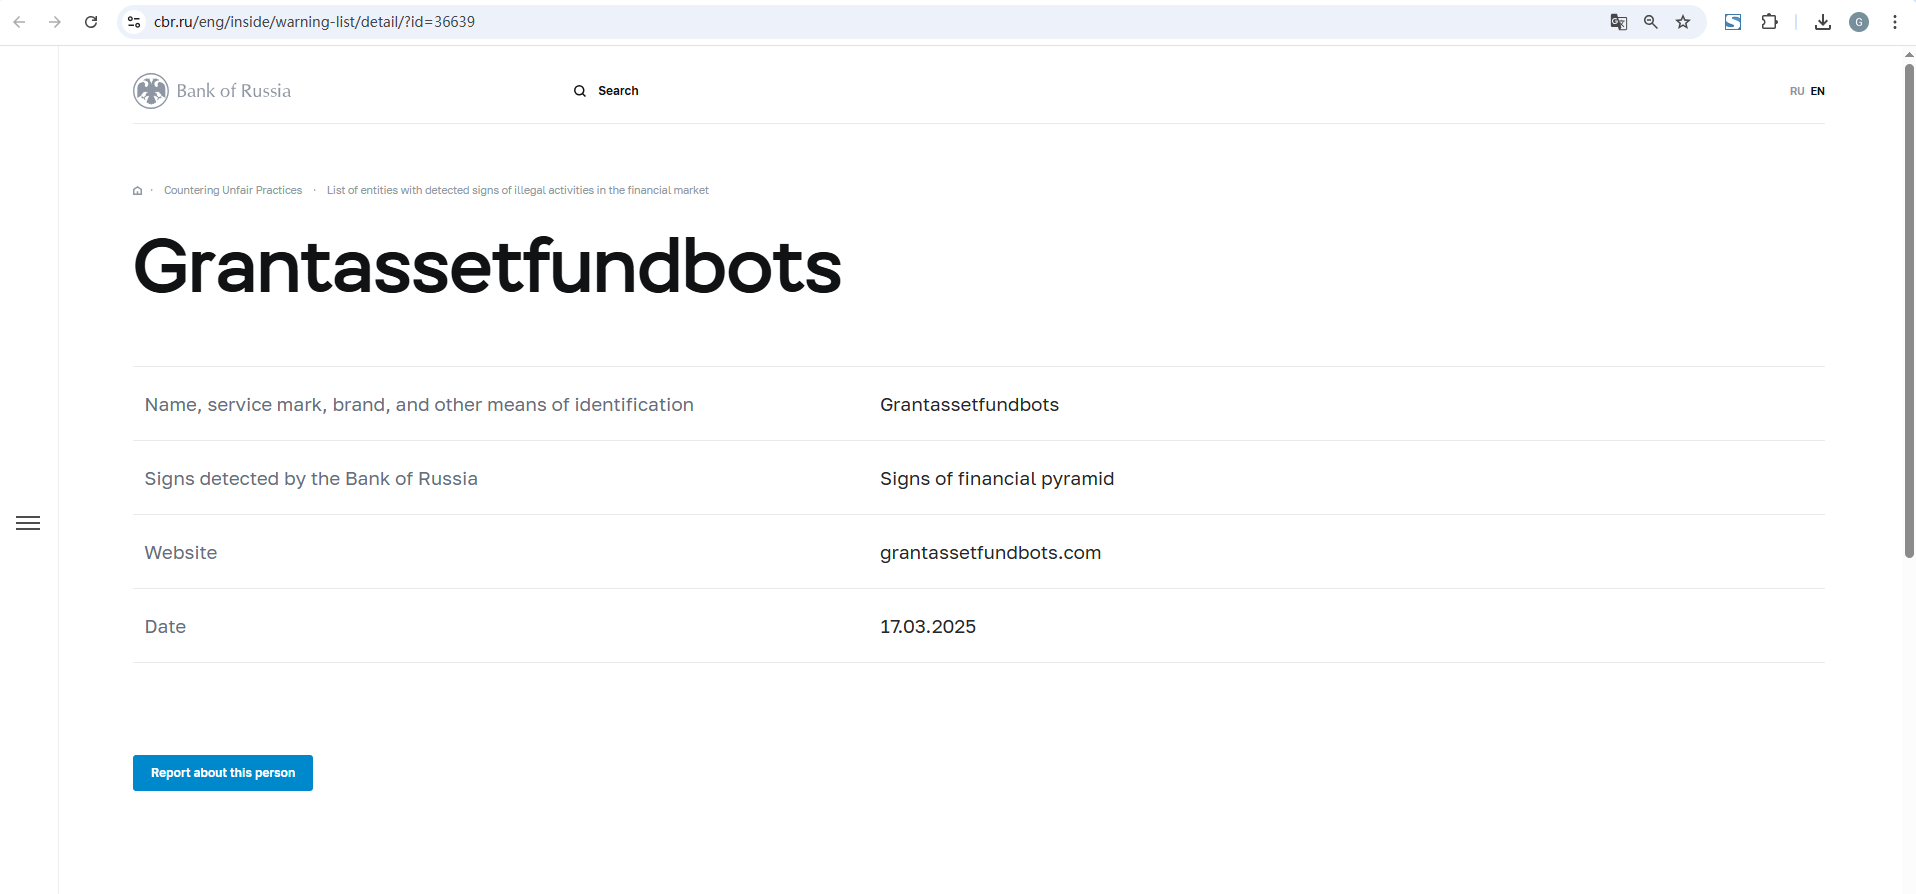
Task: Open the browser downloads icon
Action: coord(1823,22)
